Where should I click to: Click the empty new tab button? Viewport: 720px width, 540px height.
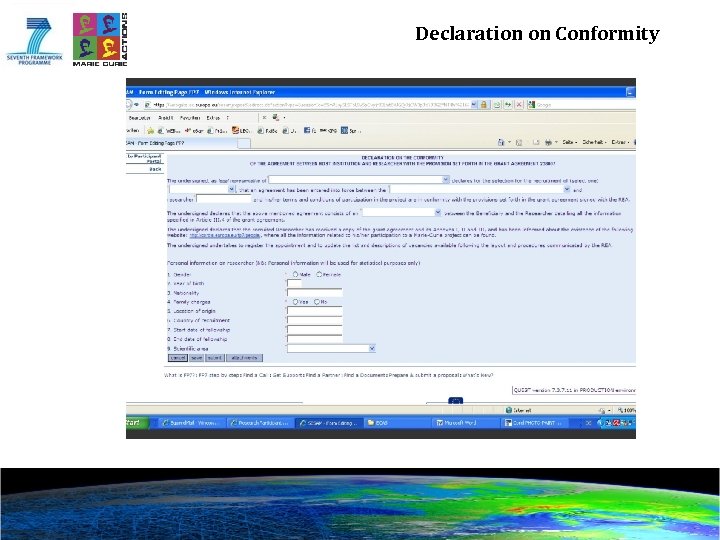coord(244,144)
